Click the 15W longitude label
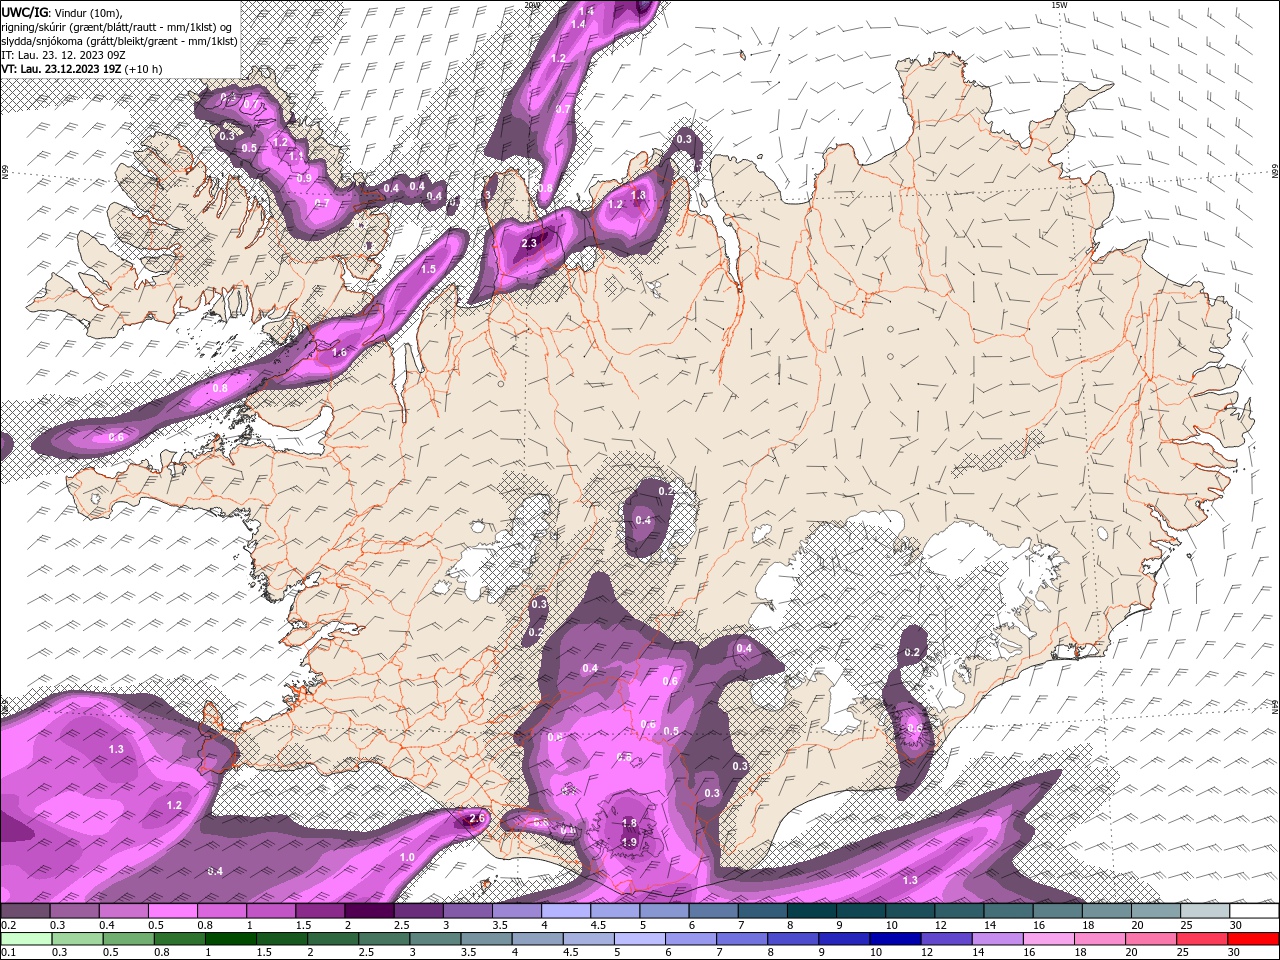Viewport: 1280px width, 960px height. (1059, 4)
